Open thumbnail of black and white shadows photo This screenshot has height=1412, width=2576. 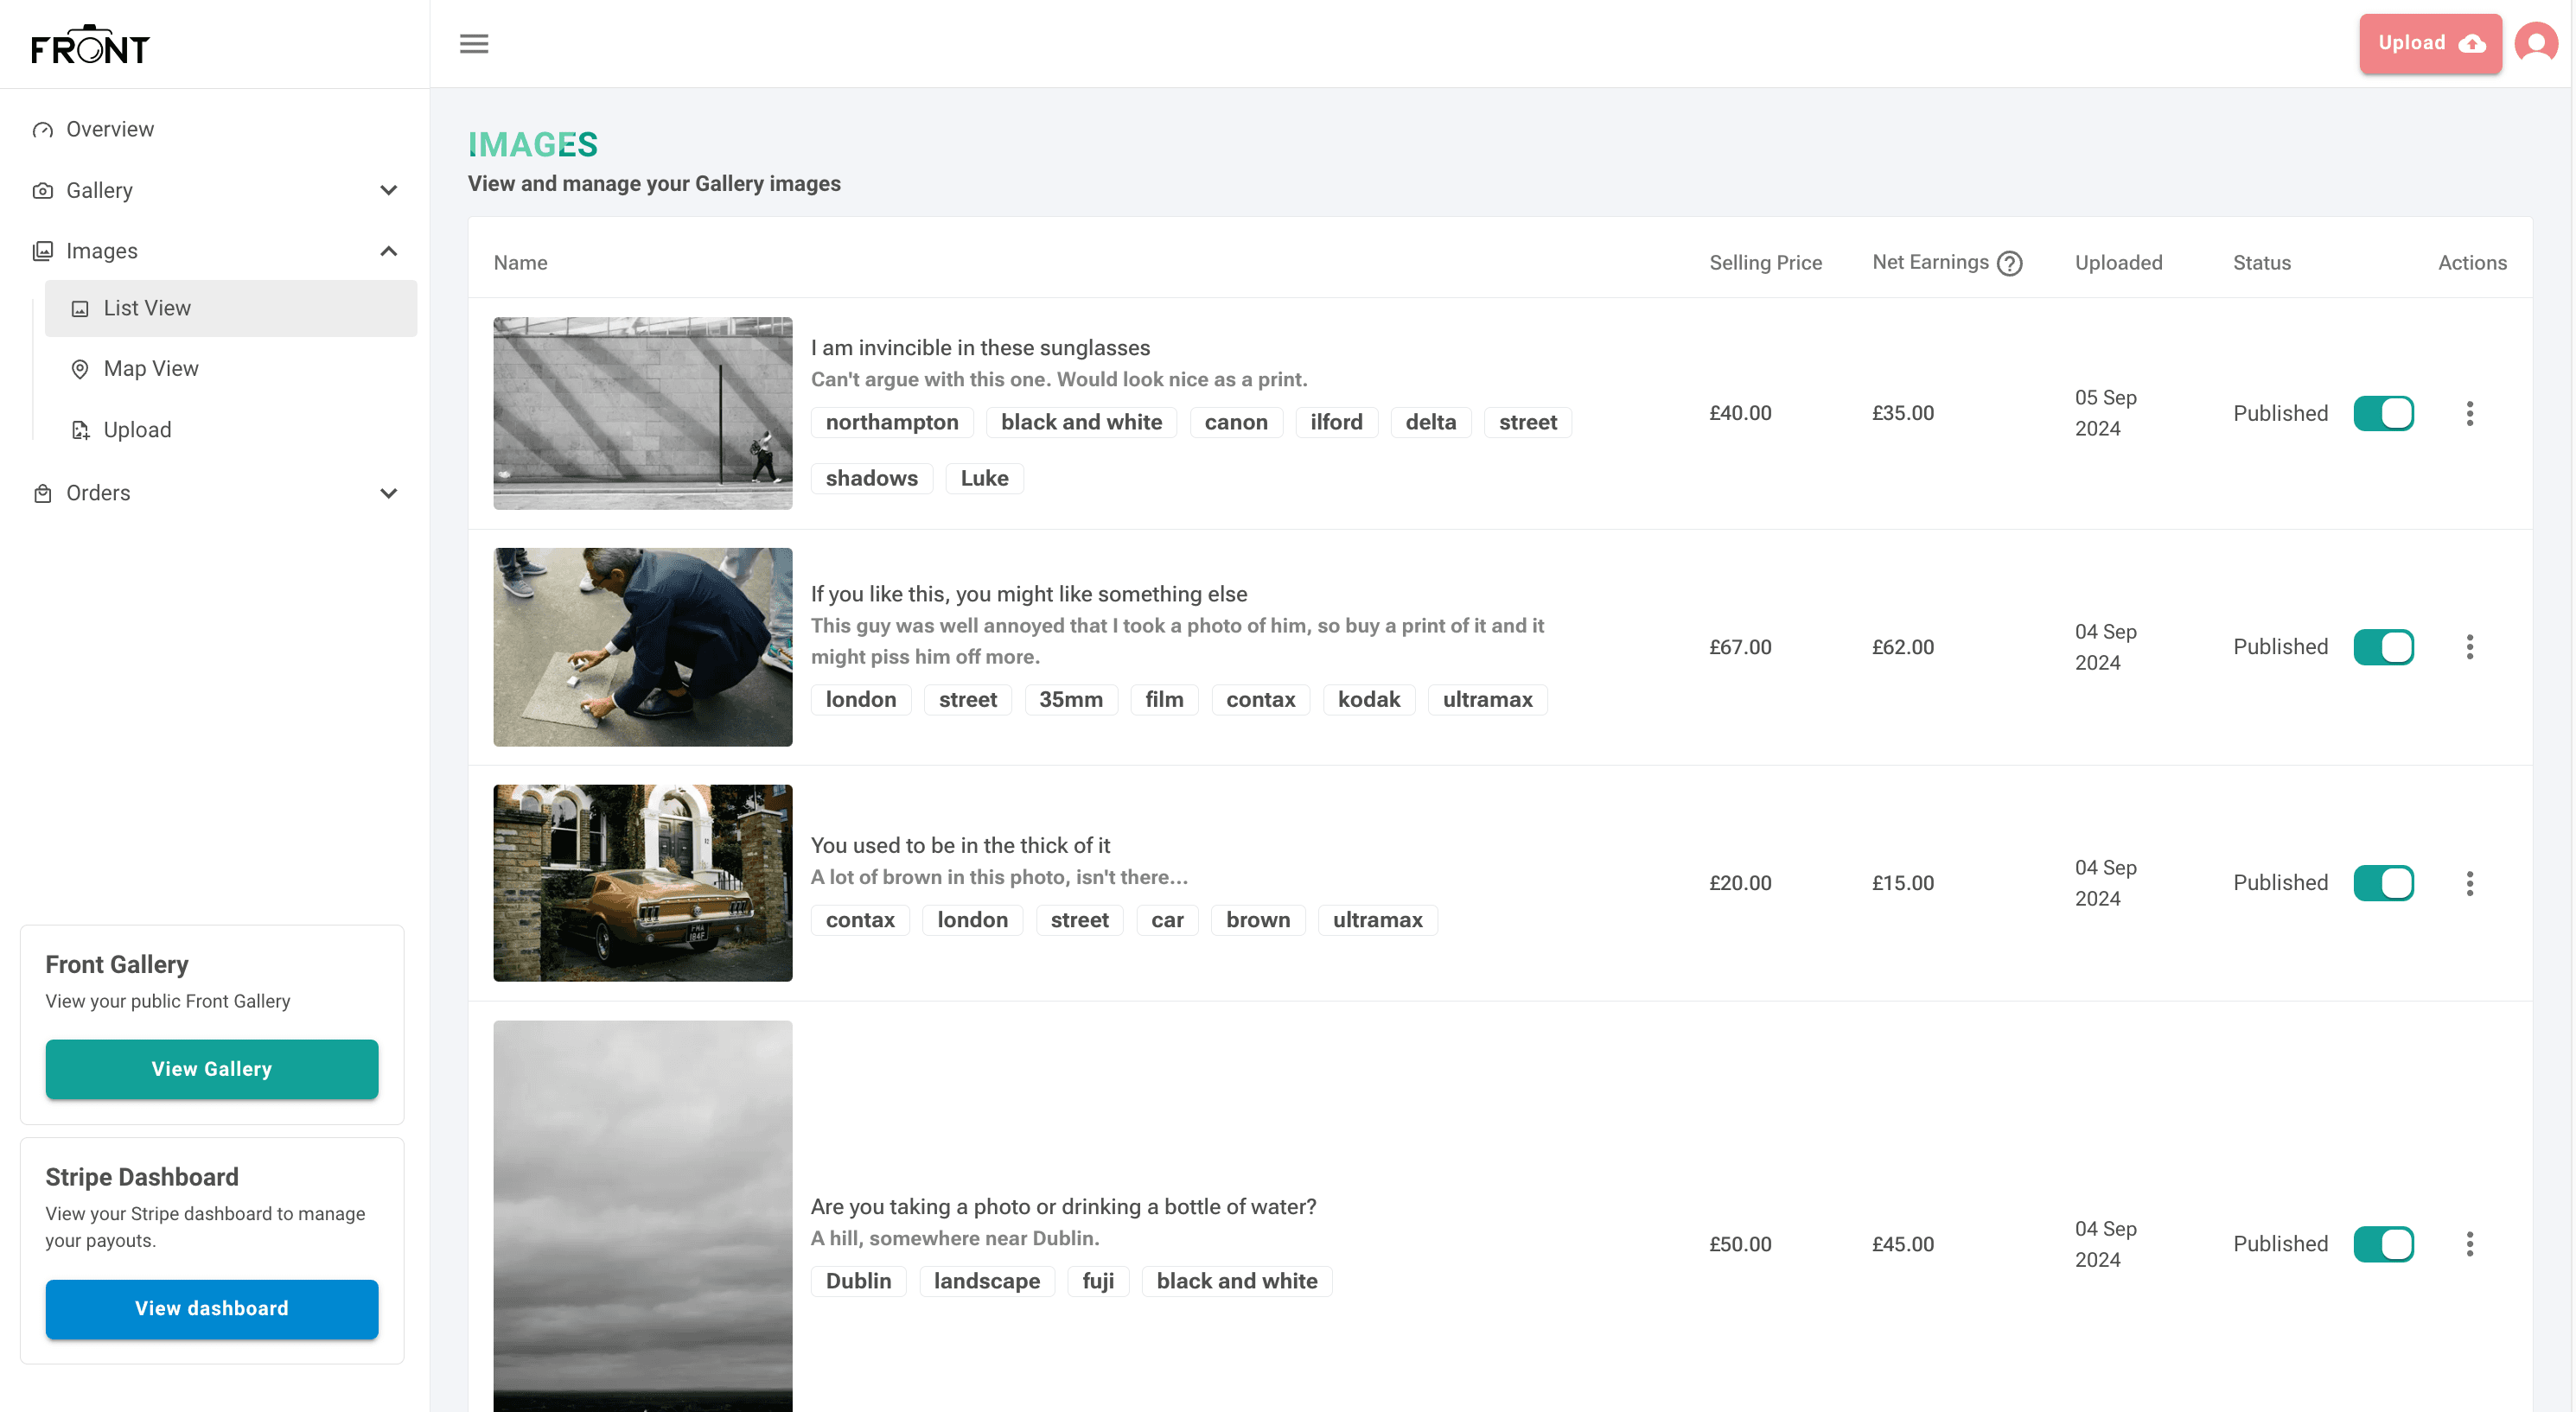tap(643, 414)
